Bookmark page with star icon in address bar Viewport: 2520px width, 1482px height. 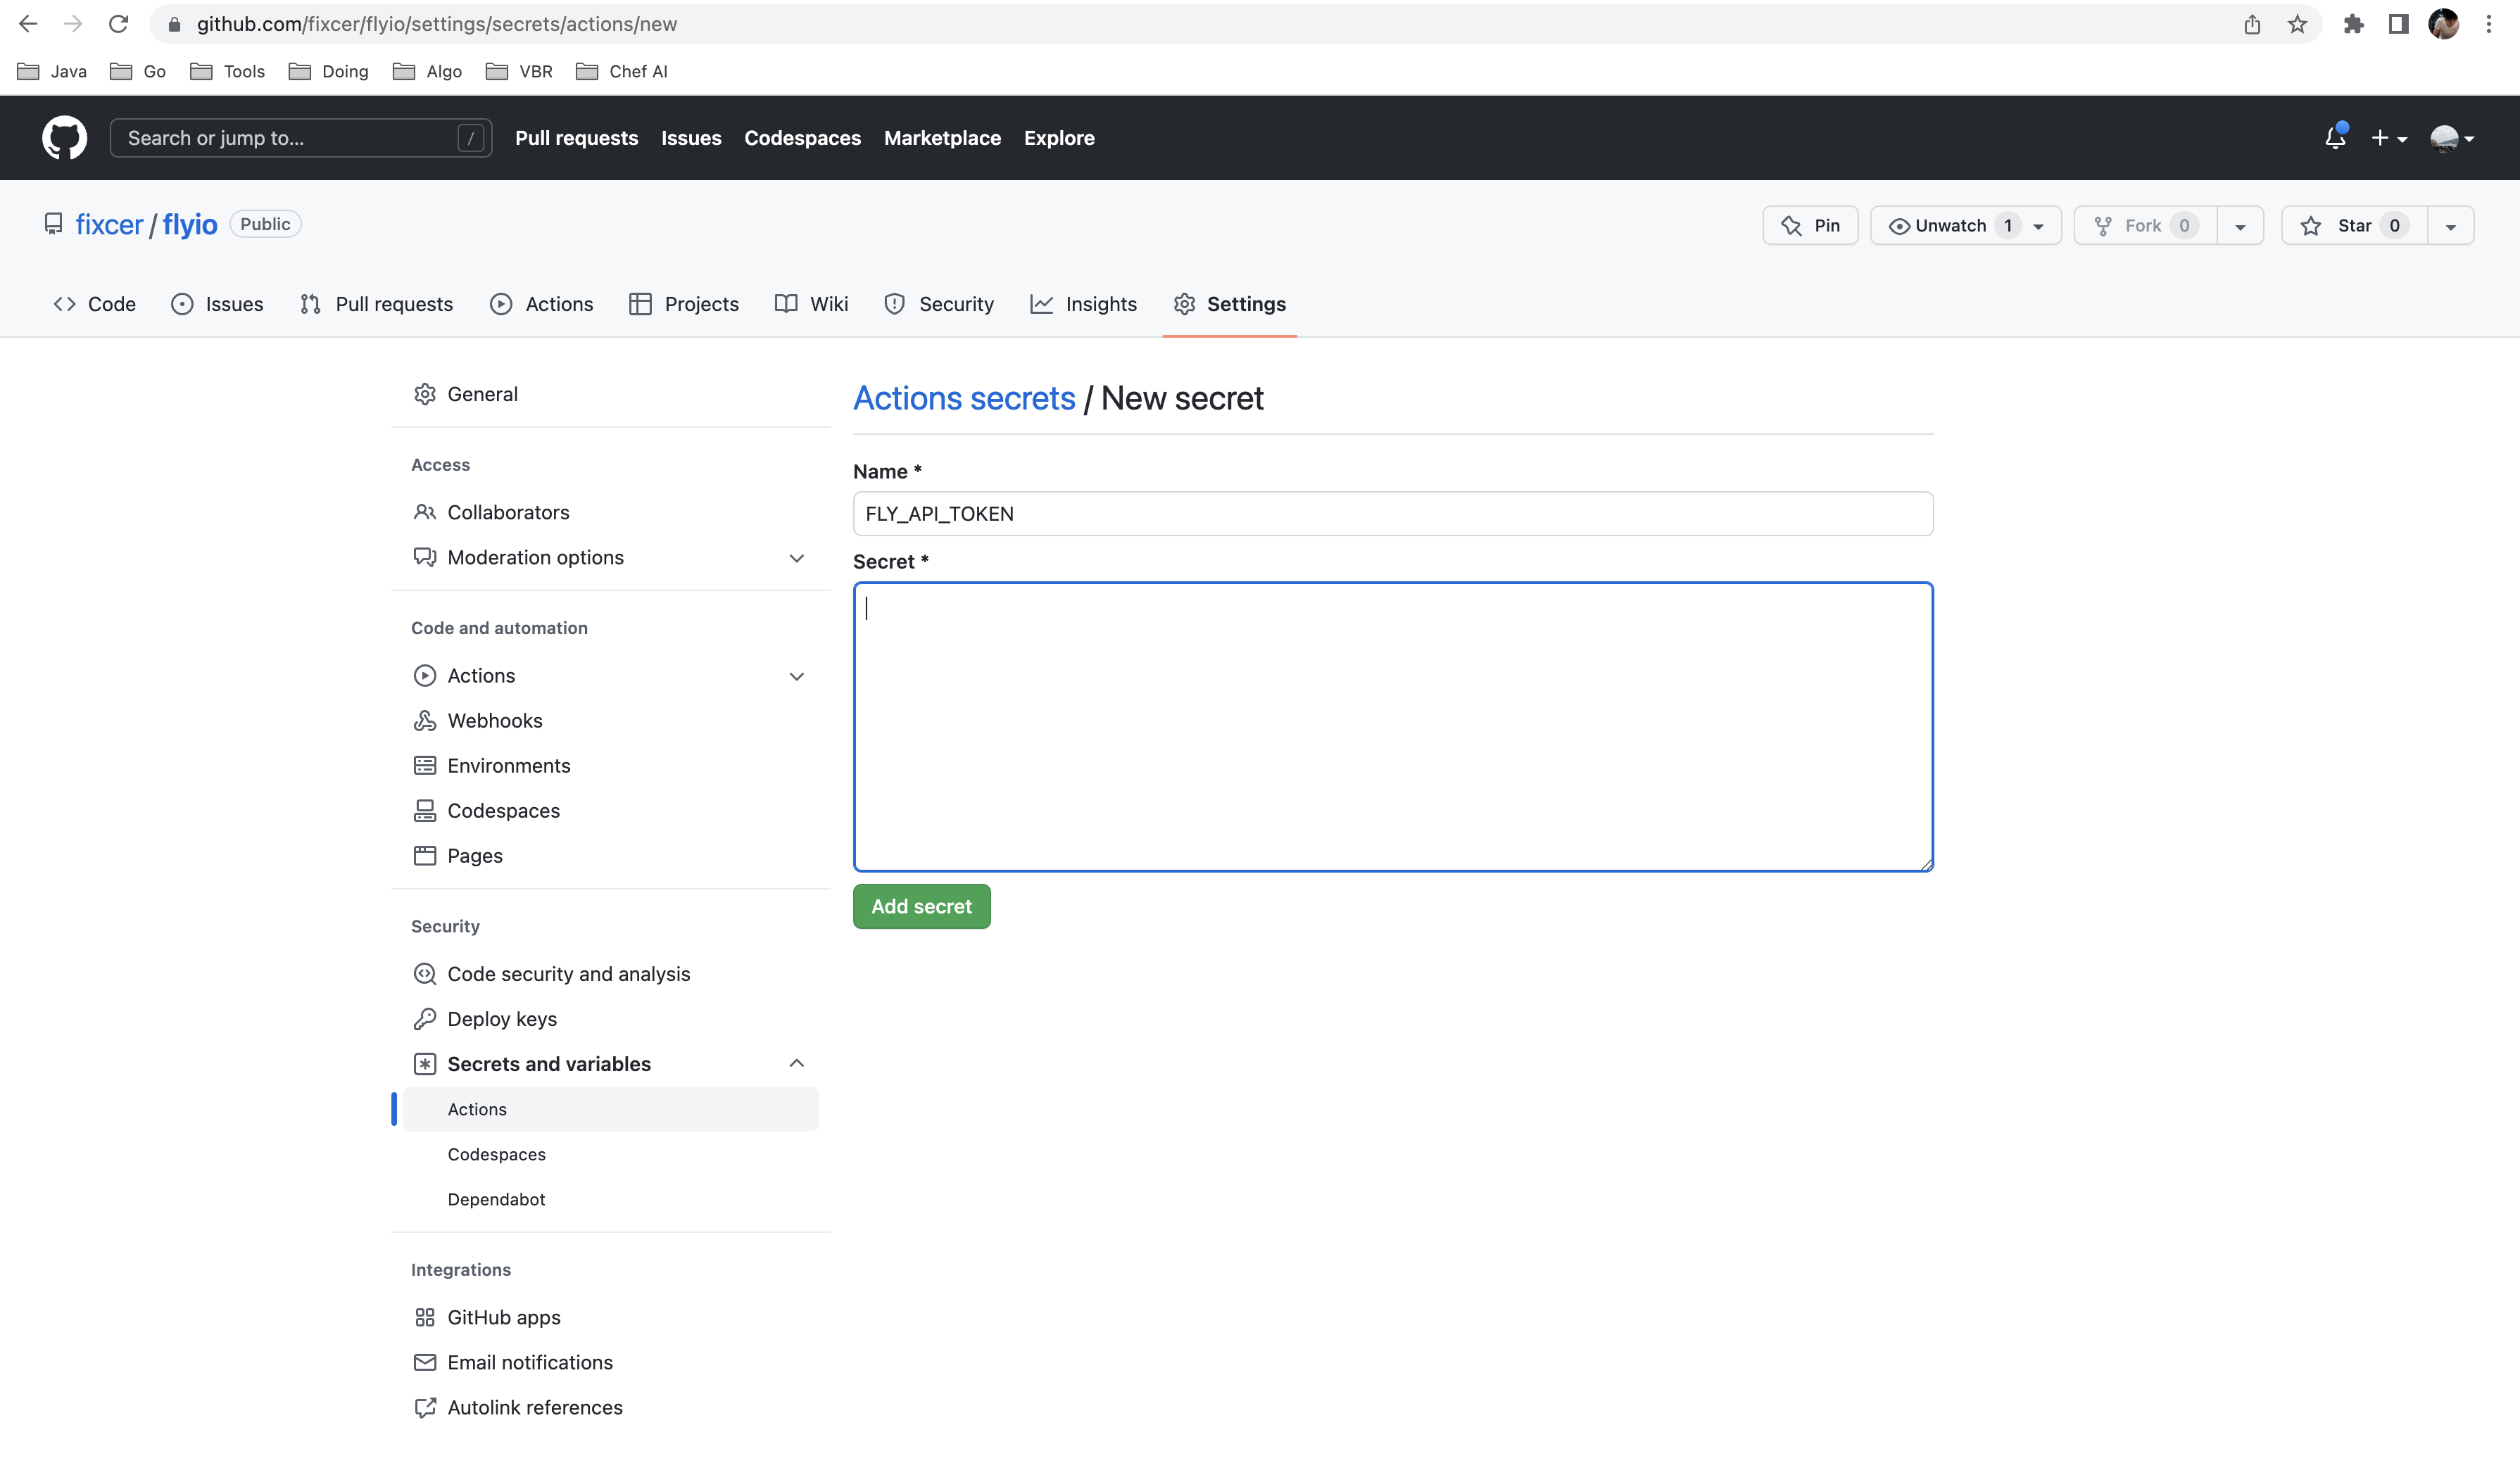(x=2297, y=24)
